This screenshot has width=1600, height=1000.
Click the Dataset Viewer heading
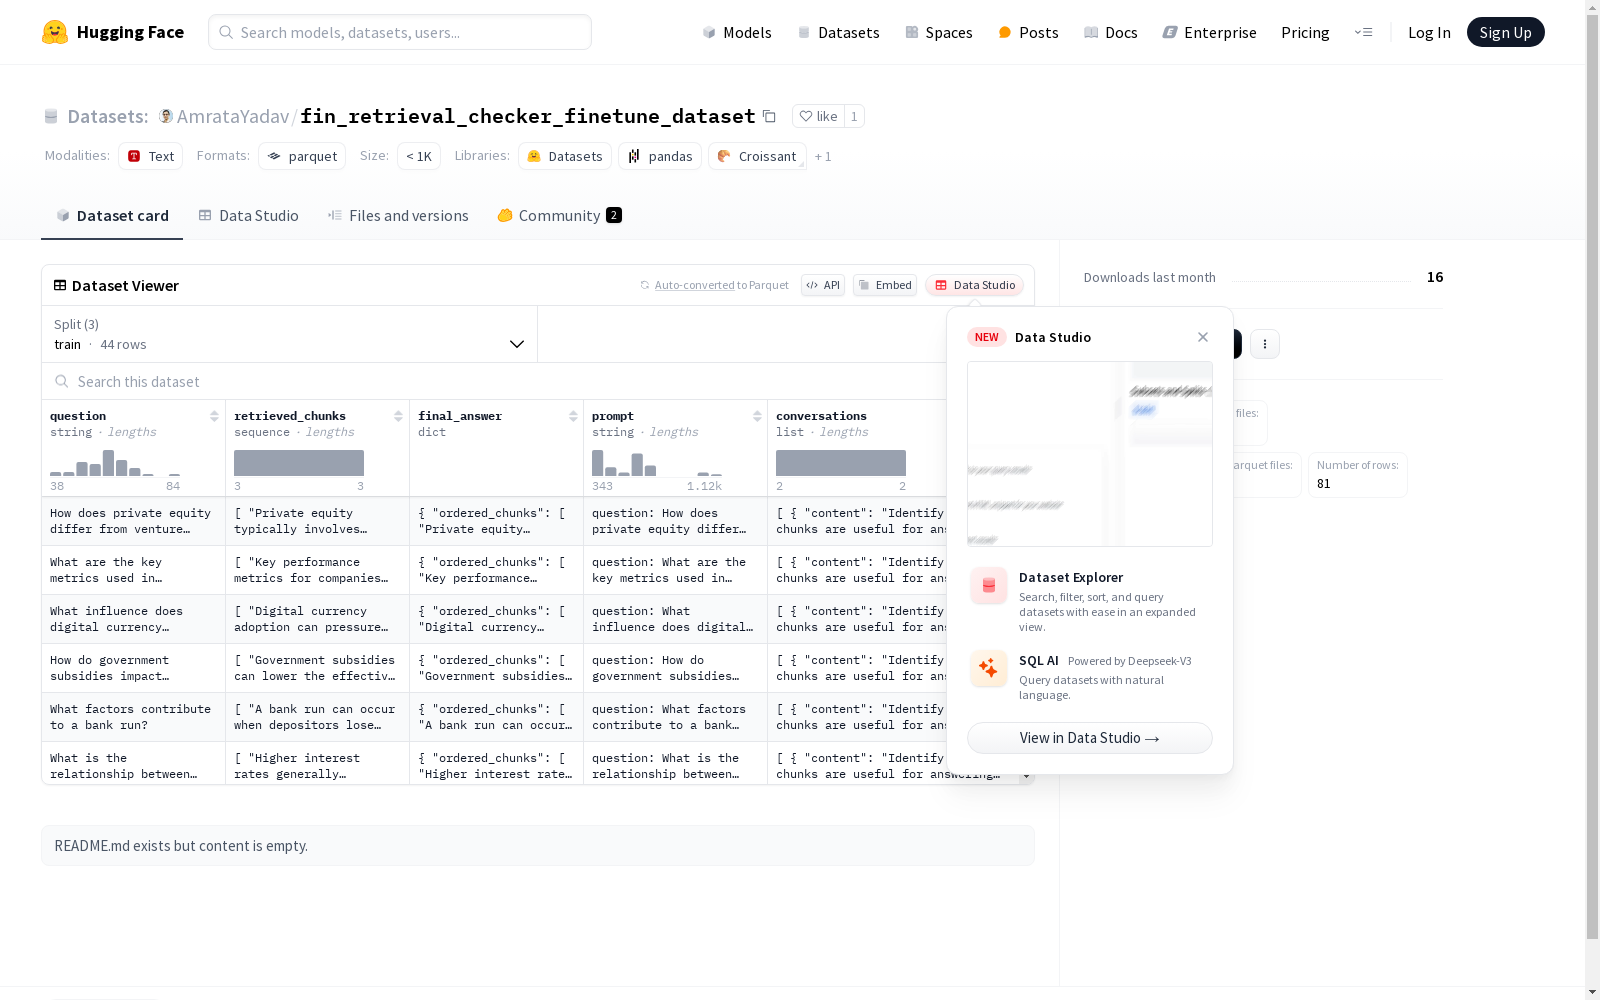pos(125,285)
